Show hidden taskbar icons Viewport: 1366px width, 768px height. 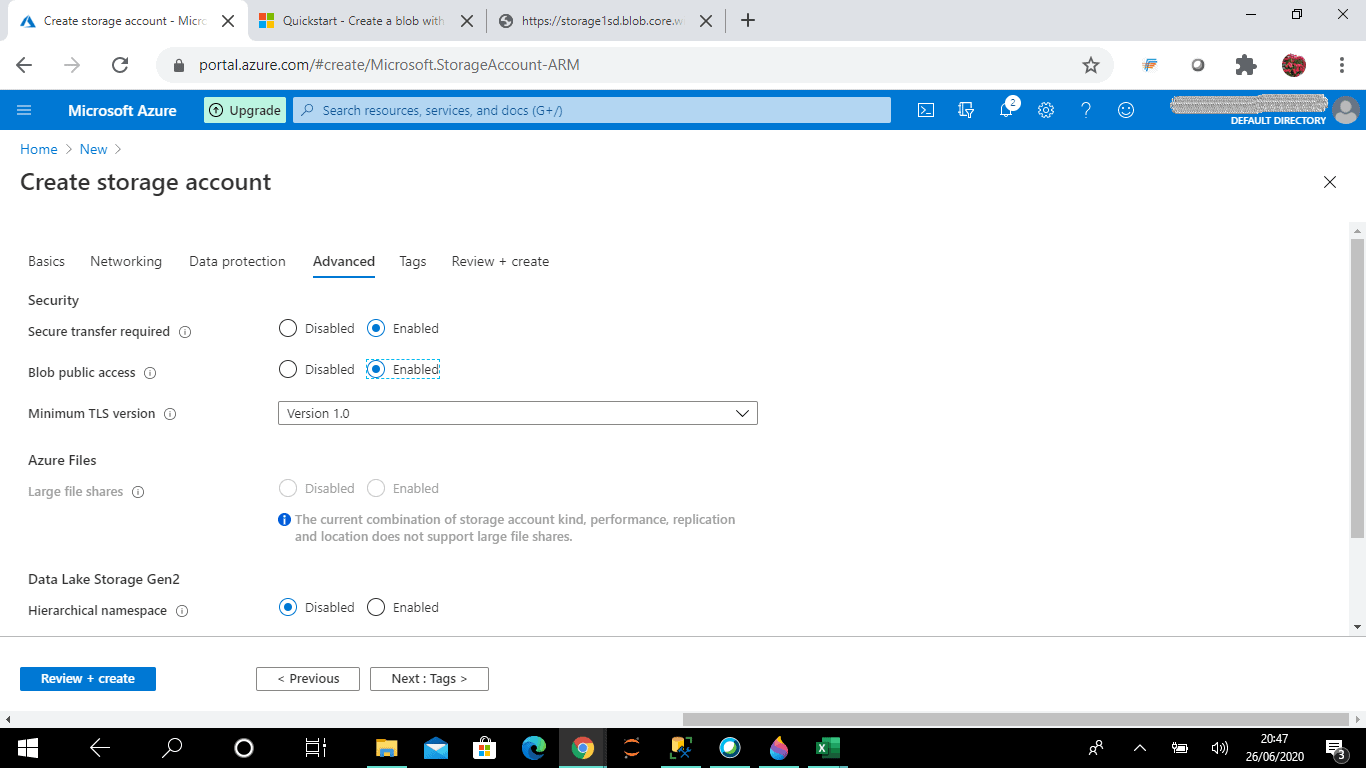[1140, 747]
